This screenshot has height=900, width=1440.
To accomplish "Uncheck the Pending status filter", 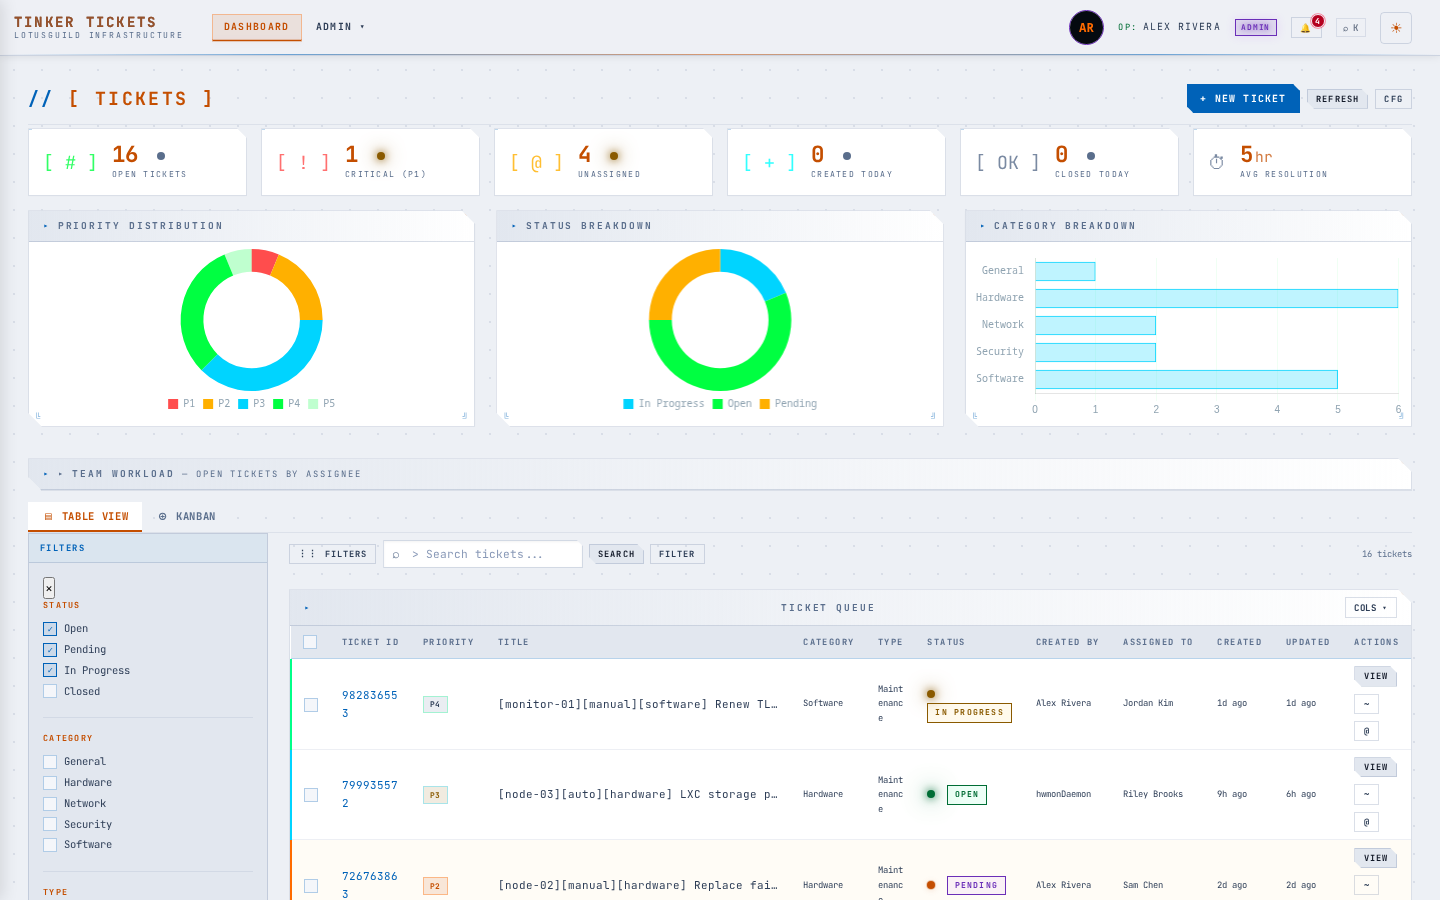I will [x=50, y=650].
